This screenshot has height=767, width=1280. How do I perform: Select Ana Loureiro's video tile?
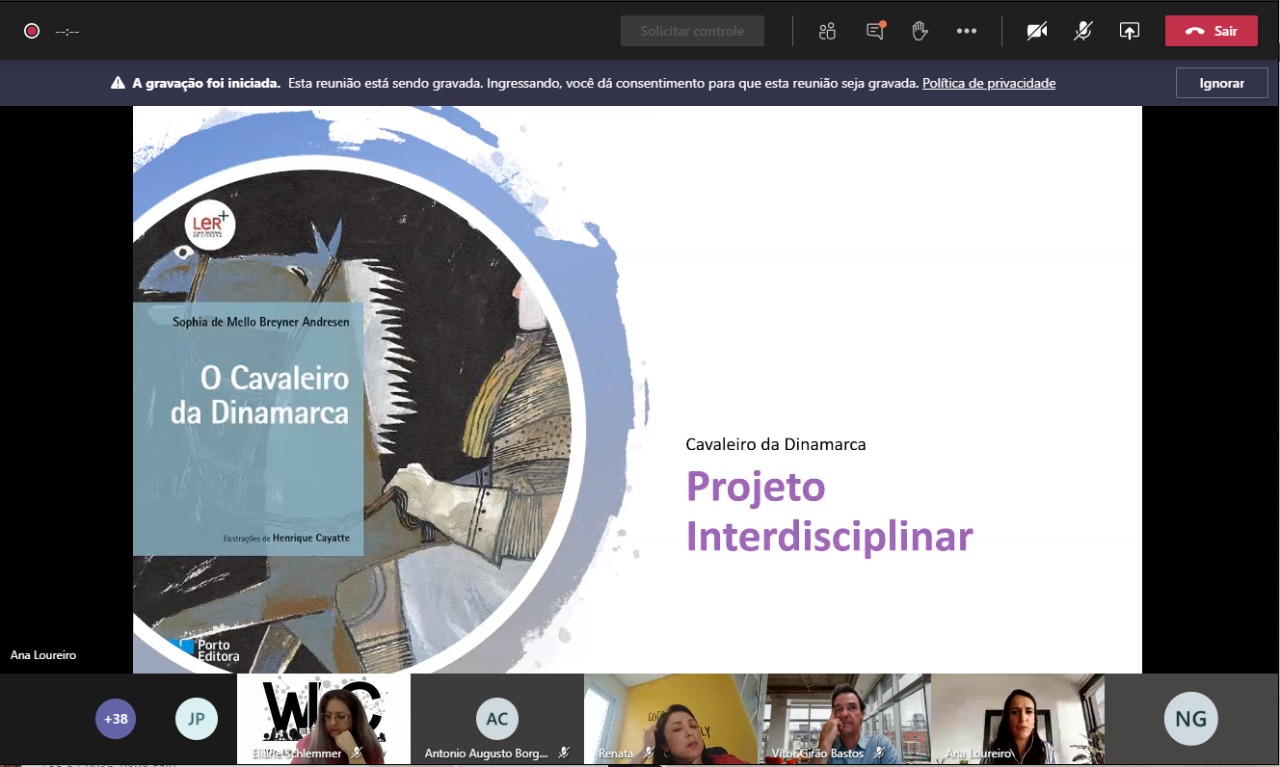point(1017,719)
